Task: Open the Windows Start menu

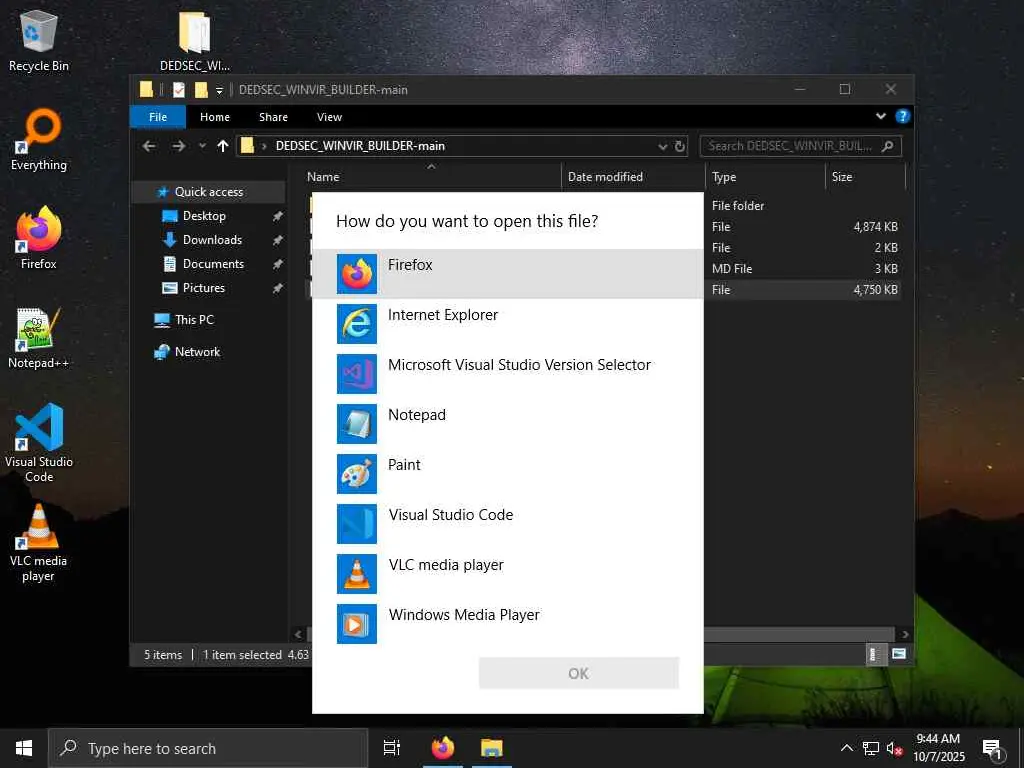Action: (24, 748)
